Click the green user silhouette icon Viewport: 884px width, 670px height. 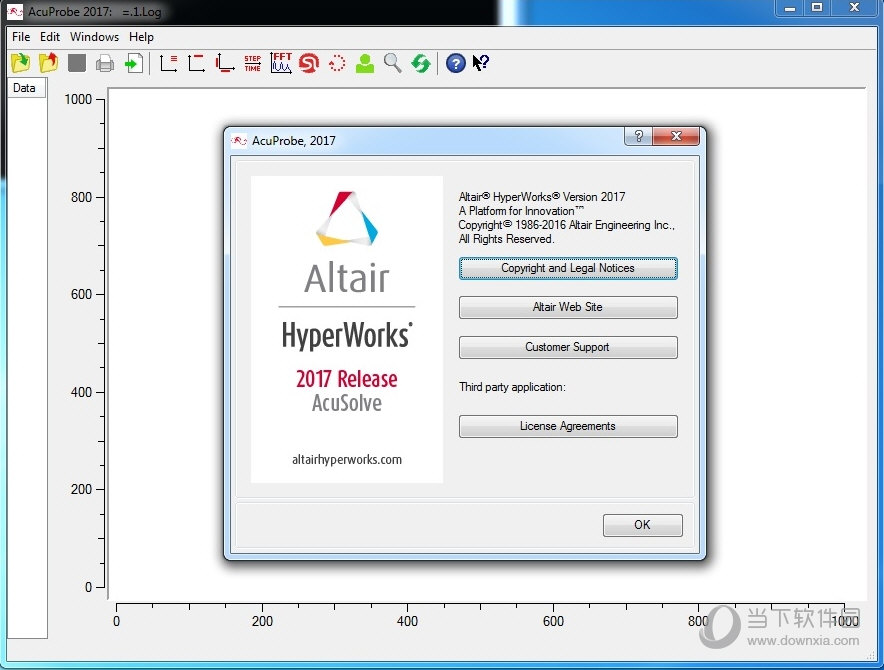pos(365,63)
